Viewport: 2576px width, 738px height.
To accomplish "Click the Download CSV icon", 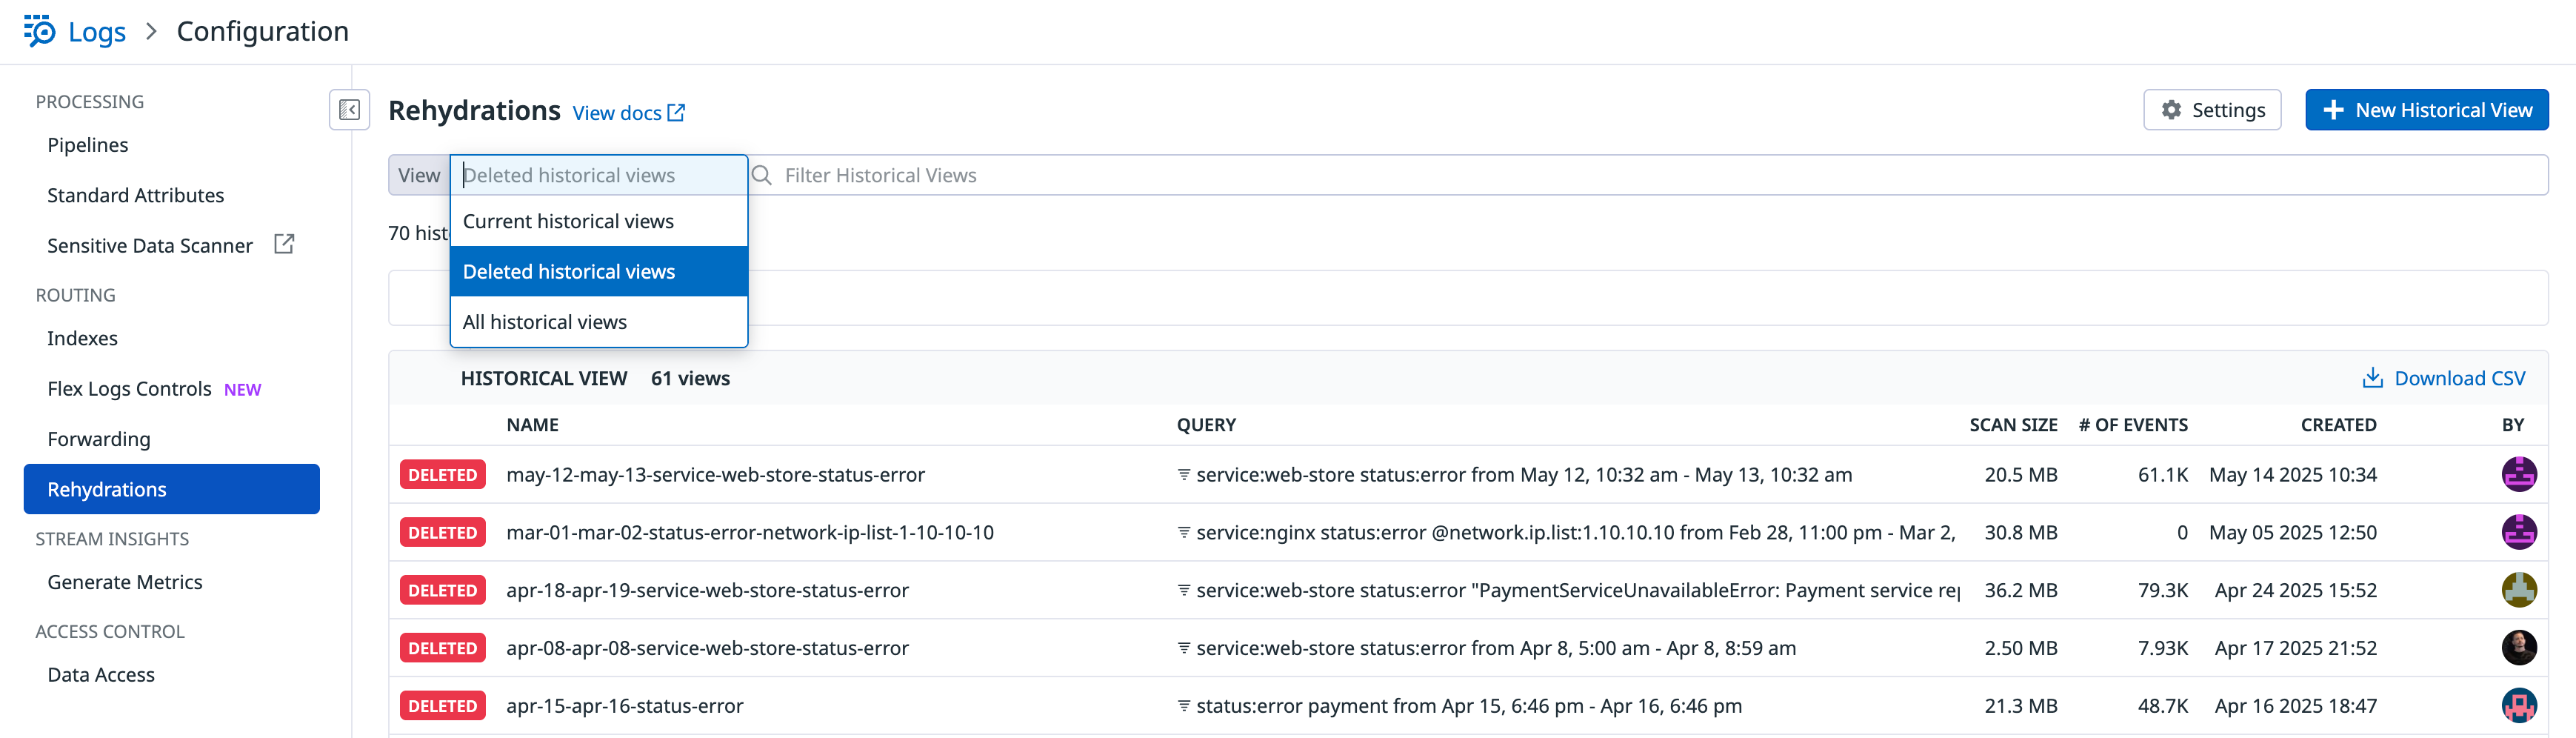I will (2371, 378).
